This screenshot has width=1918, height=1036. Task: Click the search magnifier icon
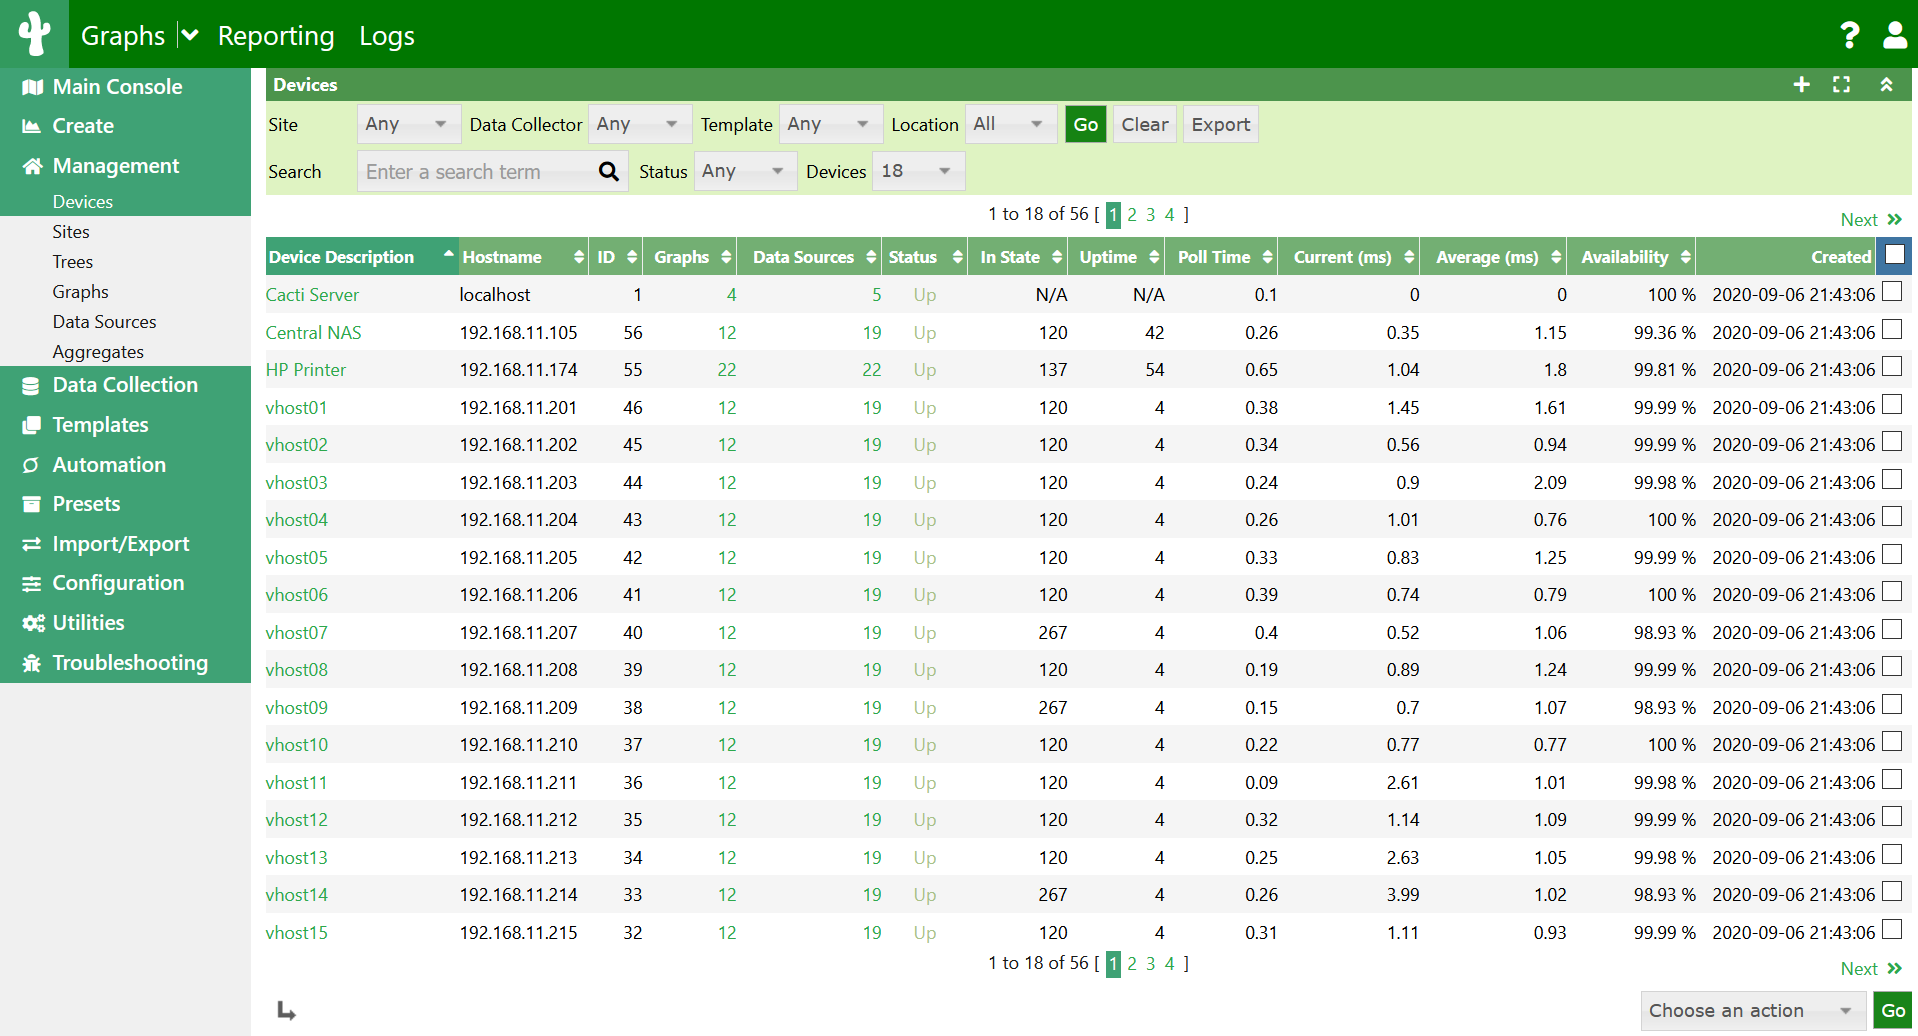click(609, 171)
